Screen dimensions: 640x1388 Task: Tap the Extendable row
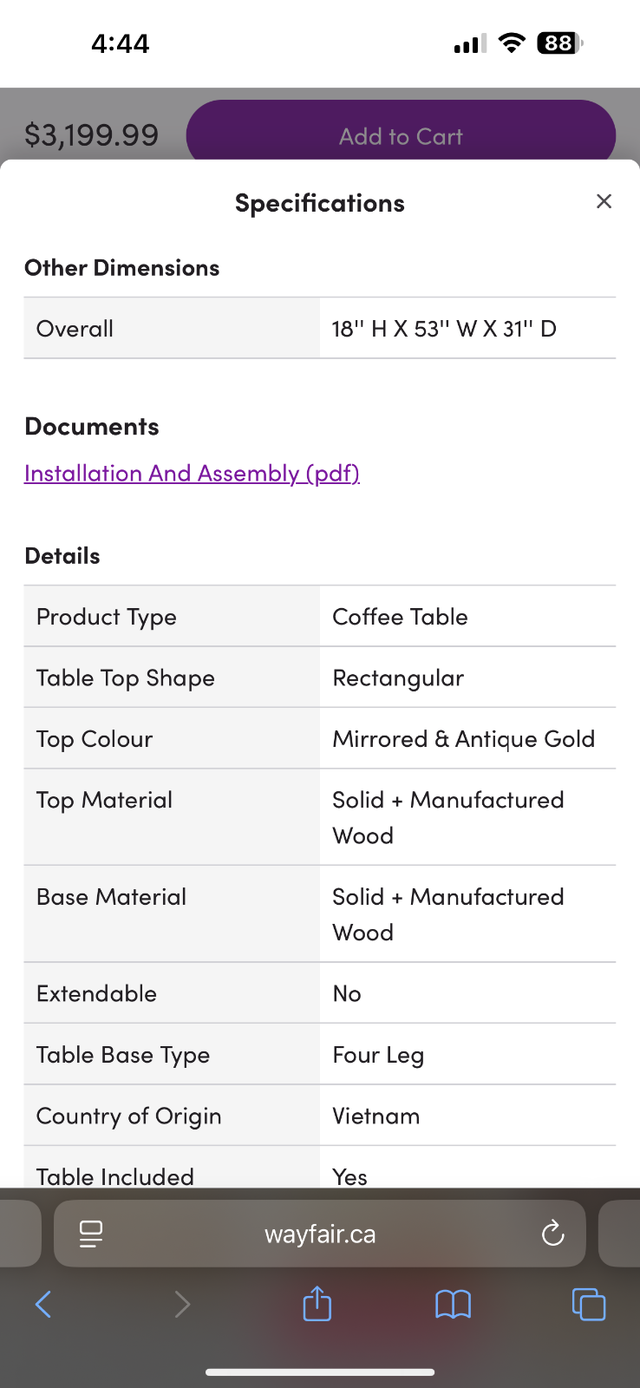pyautogui.click(x=320, y=993)
